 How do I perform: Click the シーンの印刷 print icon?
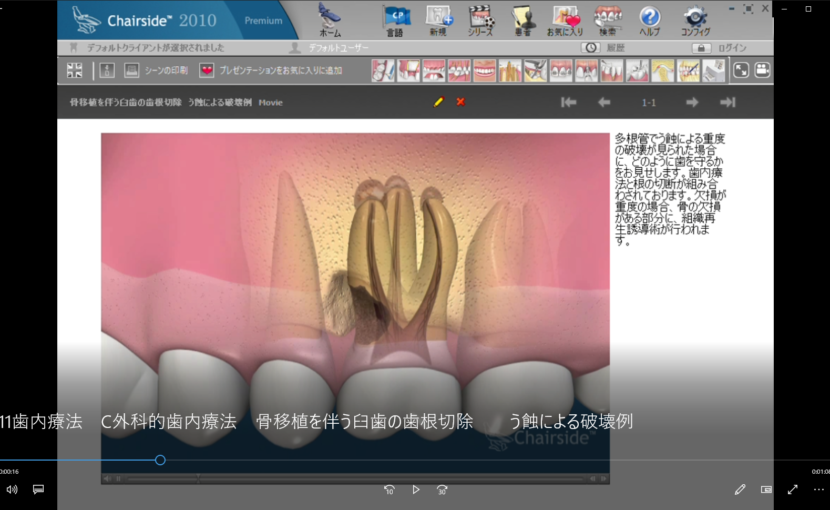click(131, 70)
